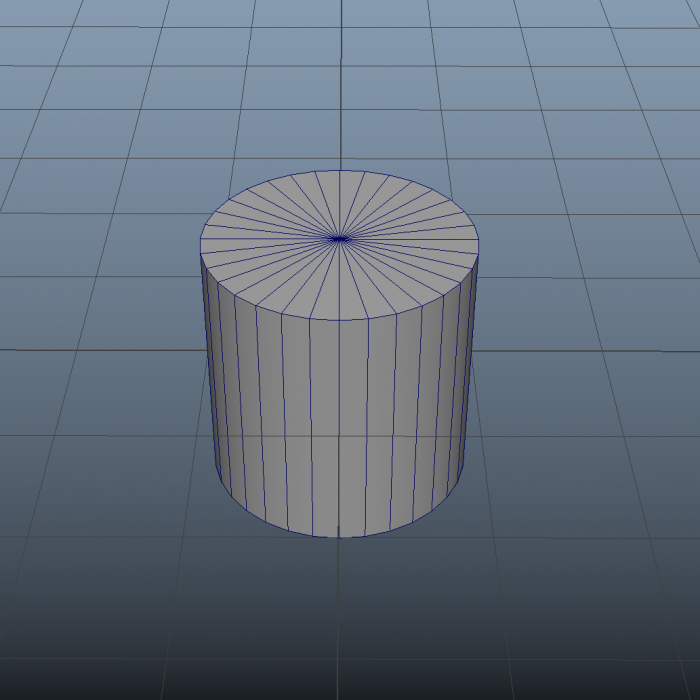Viewport: 700px width, 700px height.
Task: Click the bottom-left corner of the cylinder
Action: 221,479
